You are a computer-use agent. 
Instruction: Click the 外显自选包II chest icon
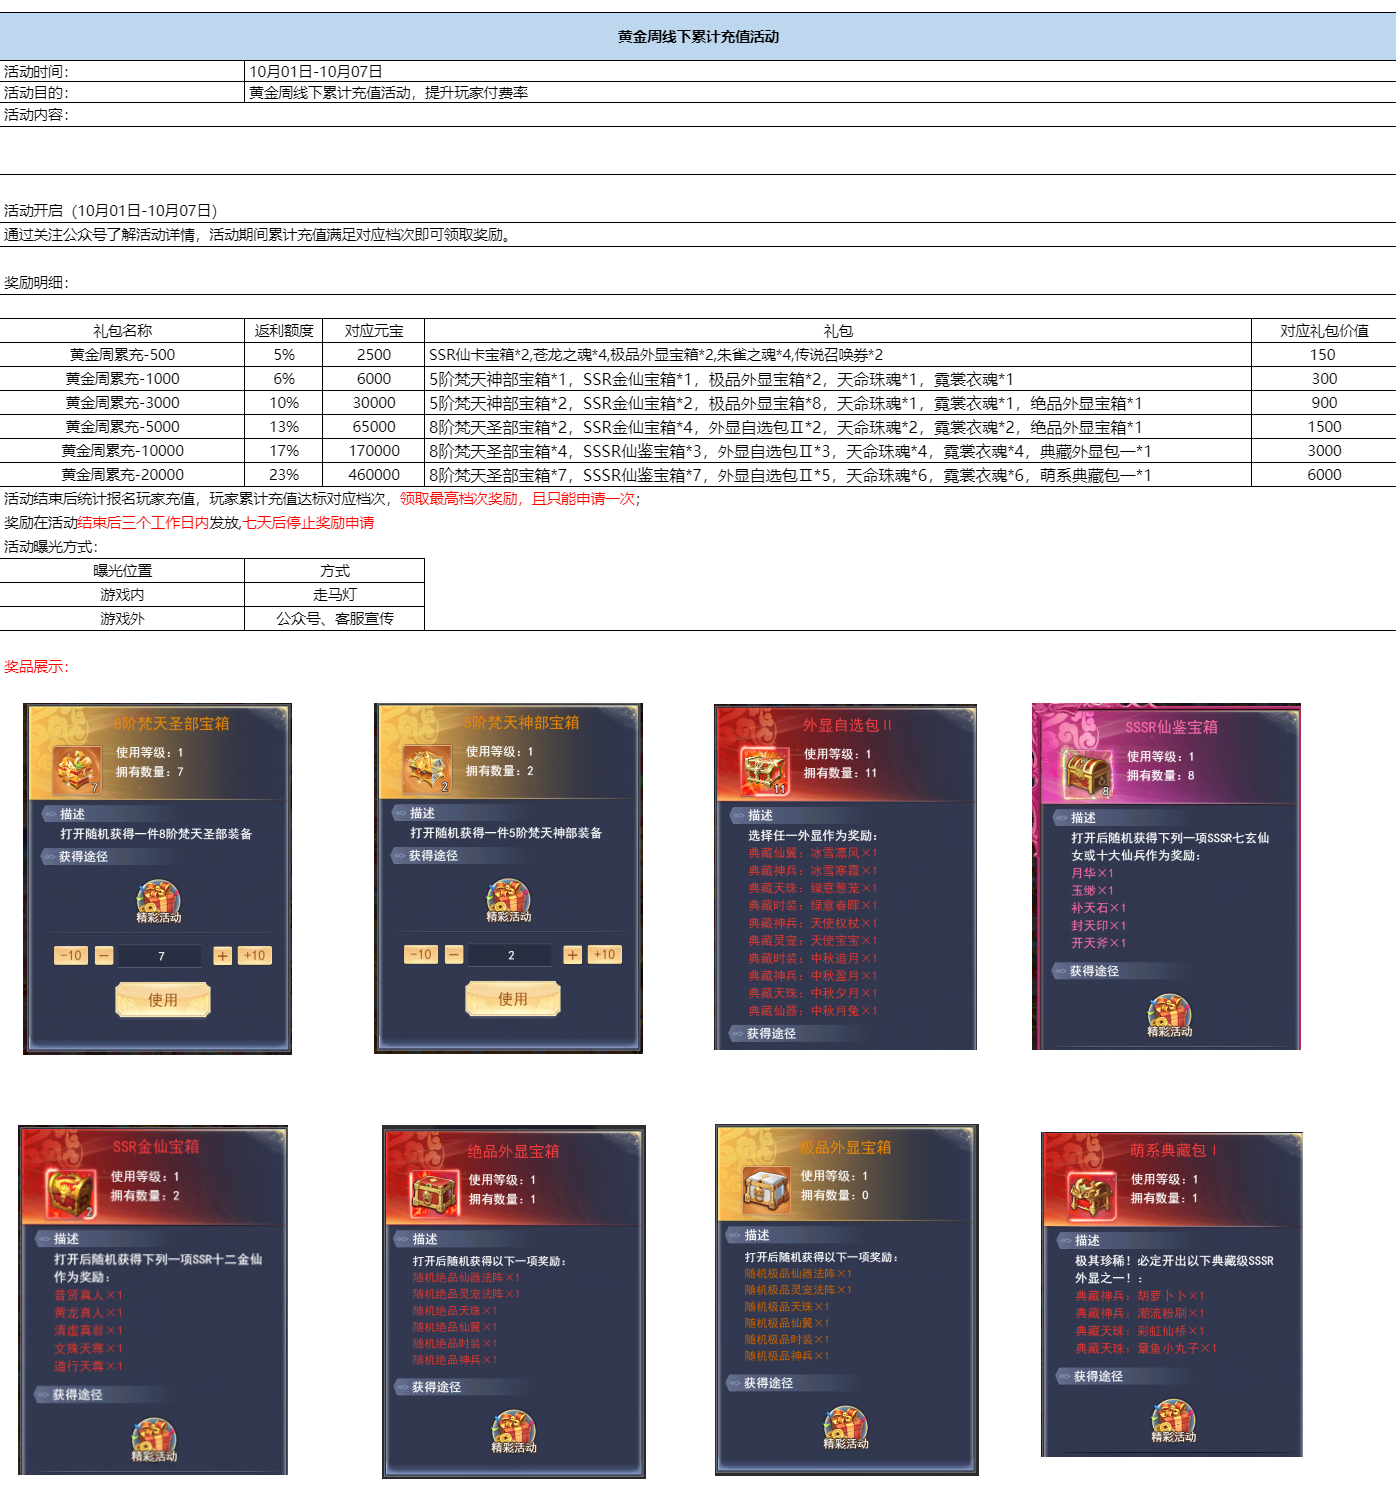pos(765,772)
